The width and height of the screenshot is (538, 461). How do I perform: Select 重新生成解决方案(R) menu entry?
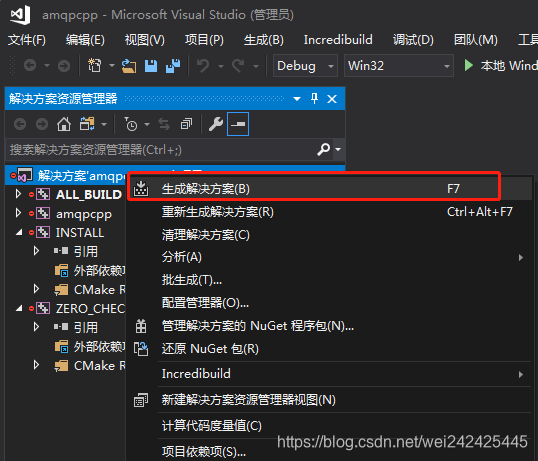[x=329, y=212]
